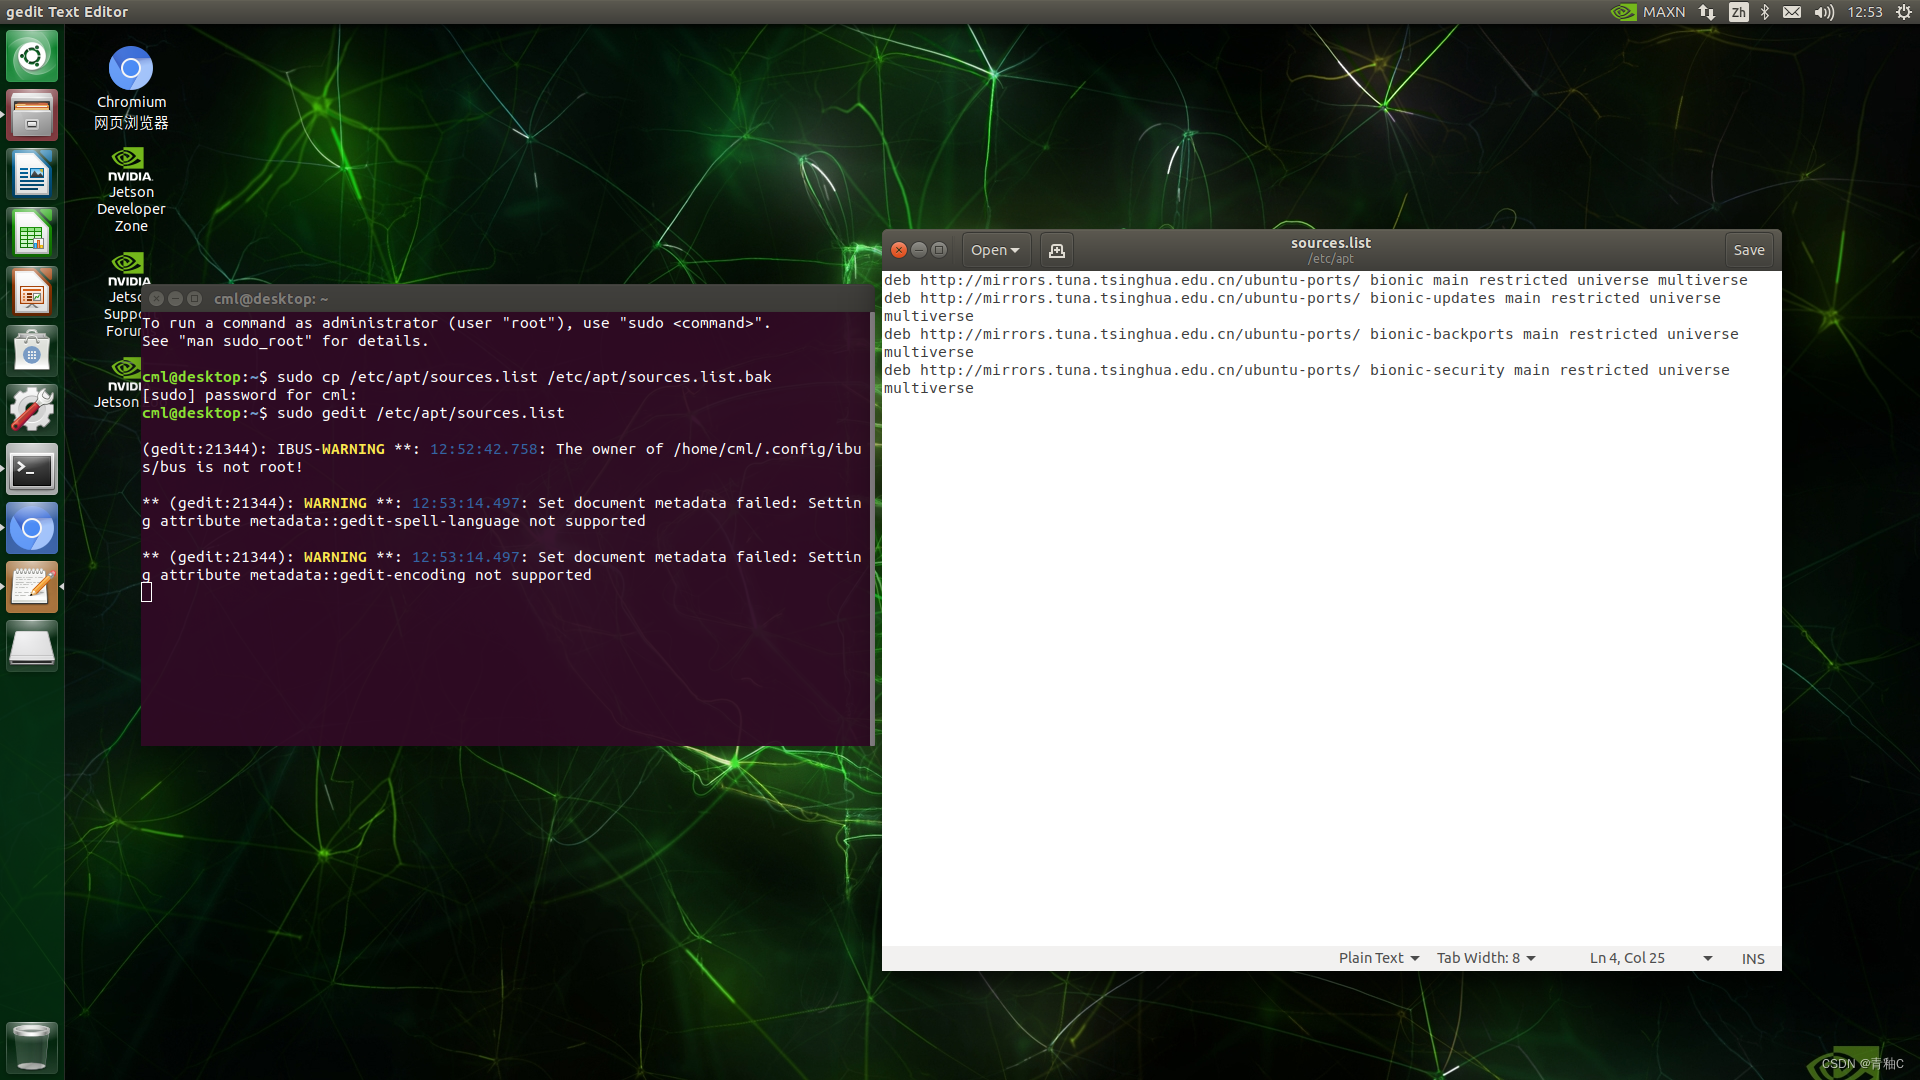This screenshot has width=1920, height=1080.
Task: Open the Ln 4, Col 25 position dropdown
Action: coord(1651,958)
